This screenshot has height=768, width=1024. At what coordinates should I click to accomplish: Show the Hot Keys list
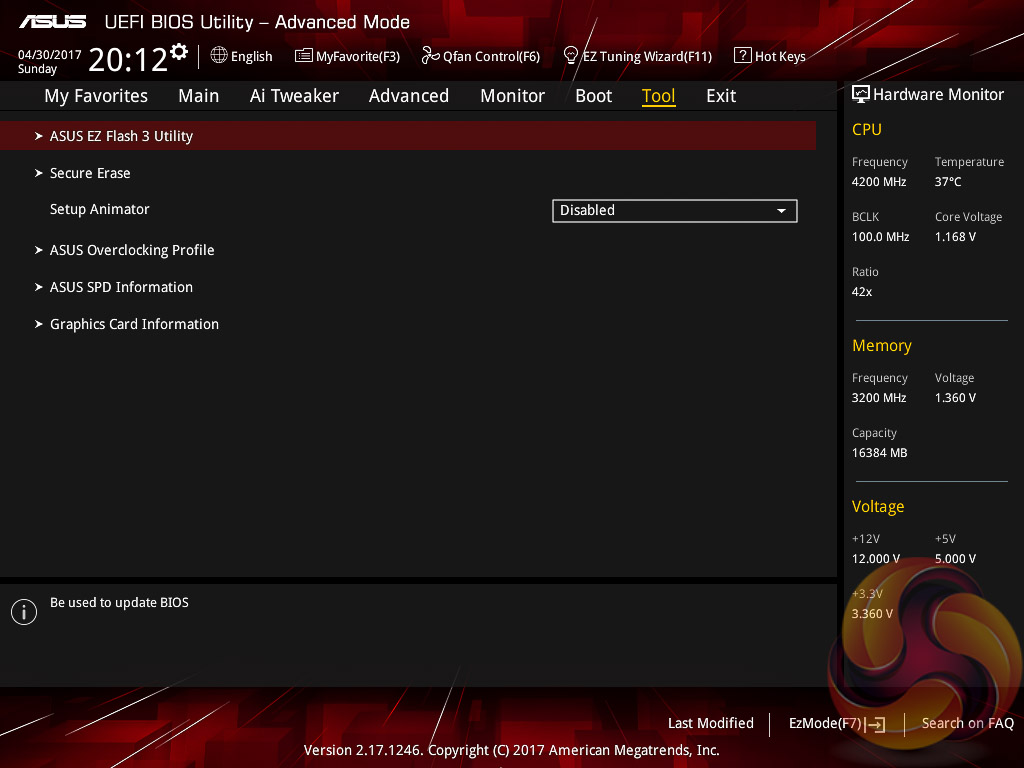770,56
